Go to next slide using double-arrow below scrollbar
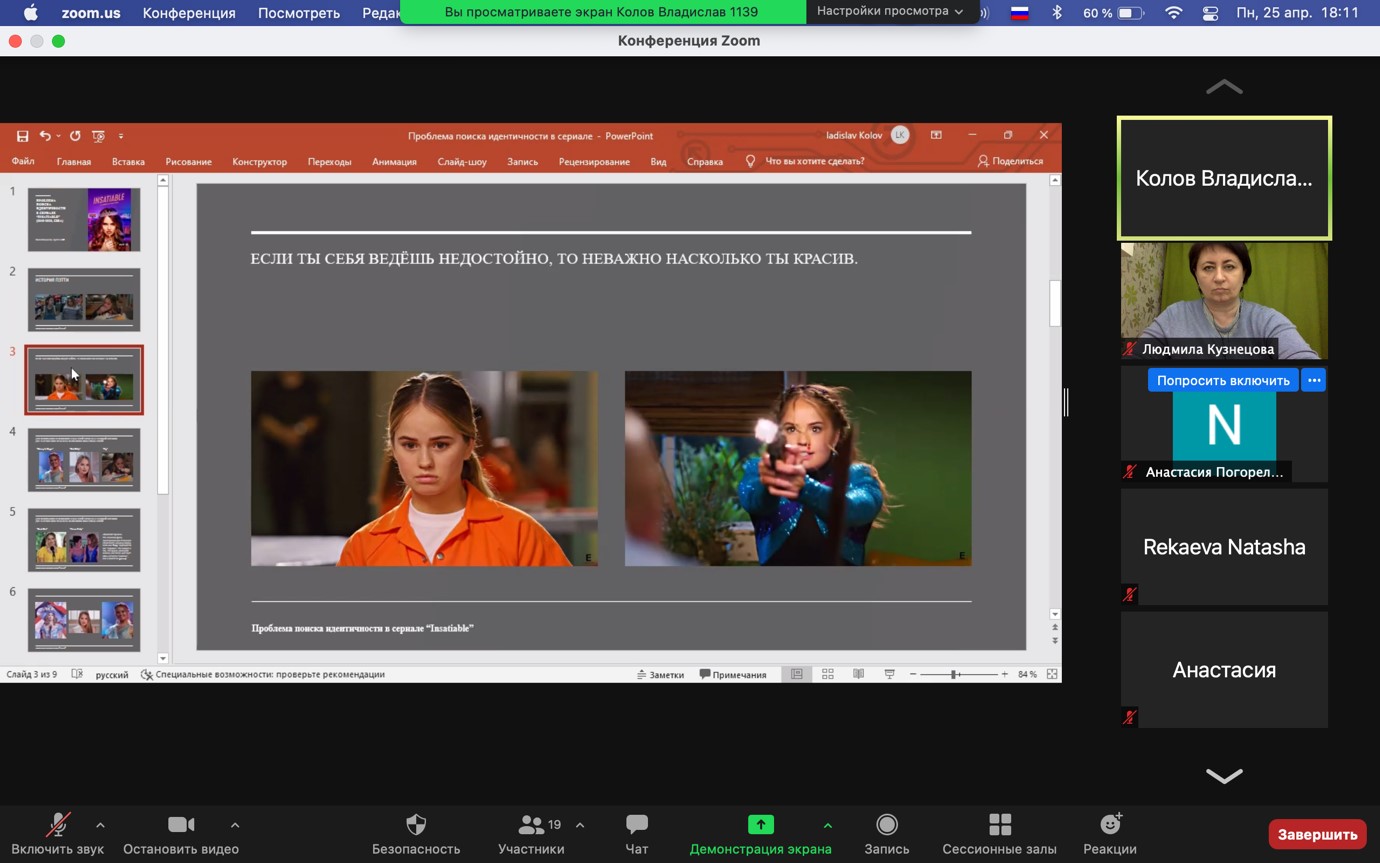This screenshot has height=863, width=1380. (1054, 640)
